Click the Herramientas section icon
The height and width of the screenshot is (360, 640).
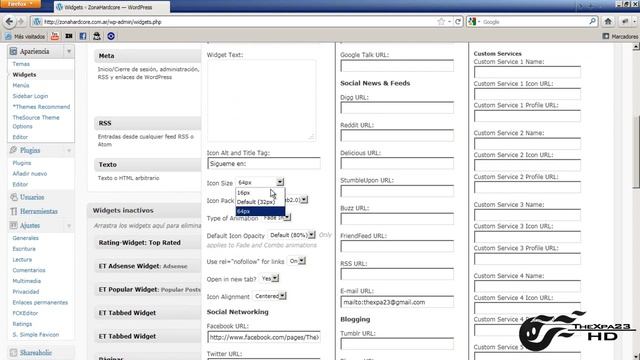click(x=13, y=211)
